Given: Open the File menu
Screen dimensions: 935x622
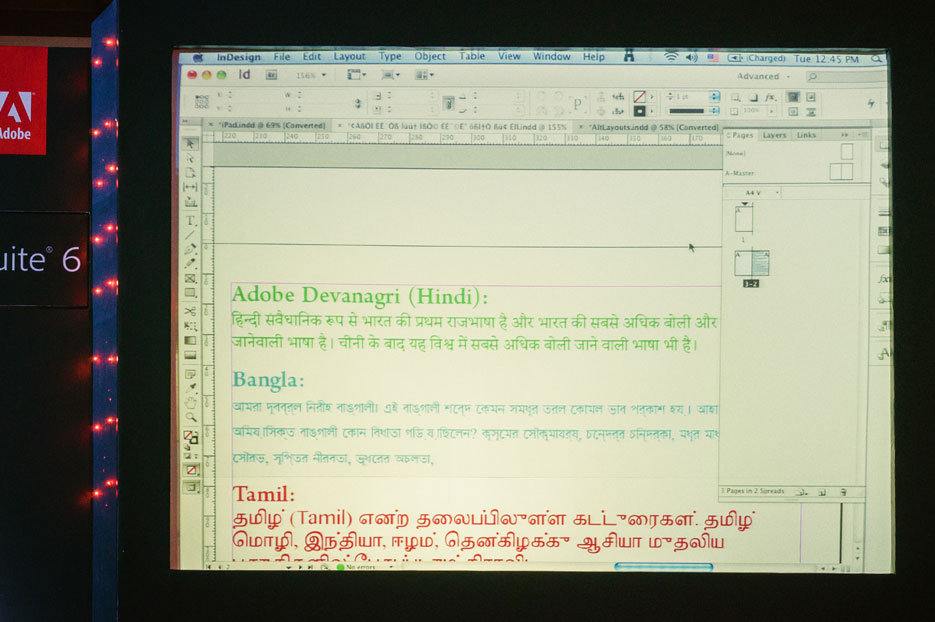Looking at the screenshot, I should coord(282,57).
